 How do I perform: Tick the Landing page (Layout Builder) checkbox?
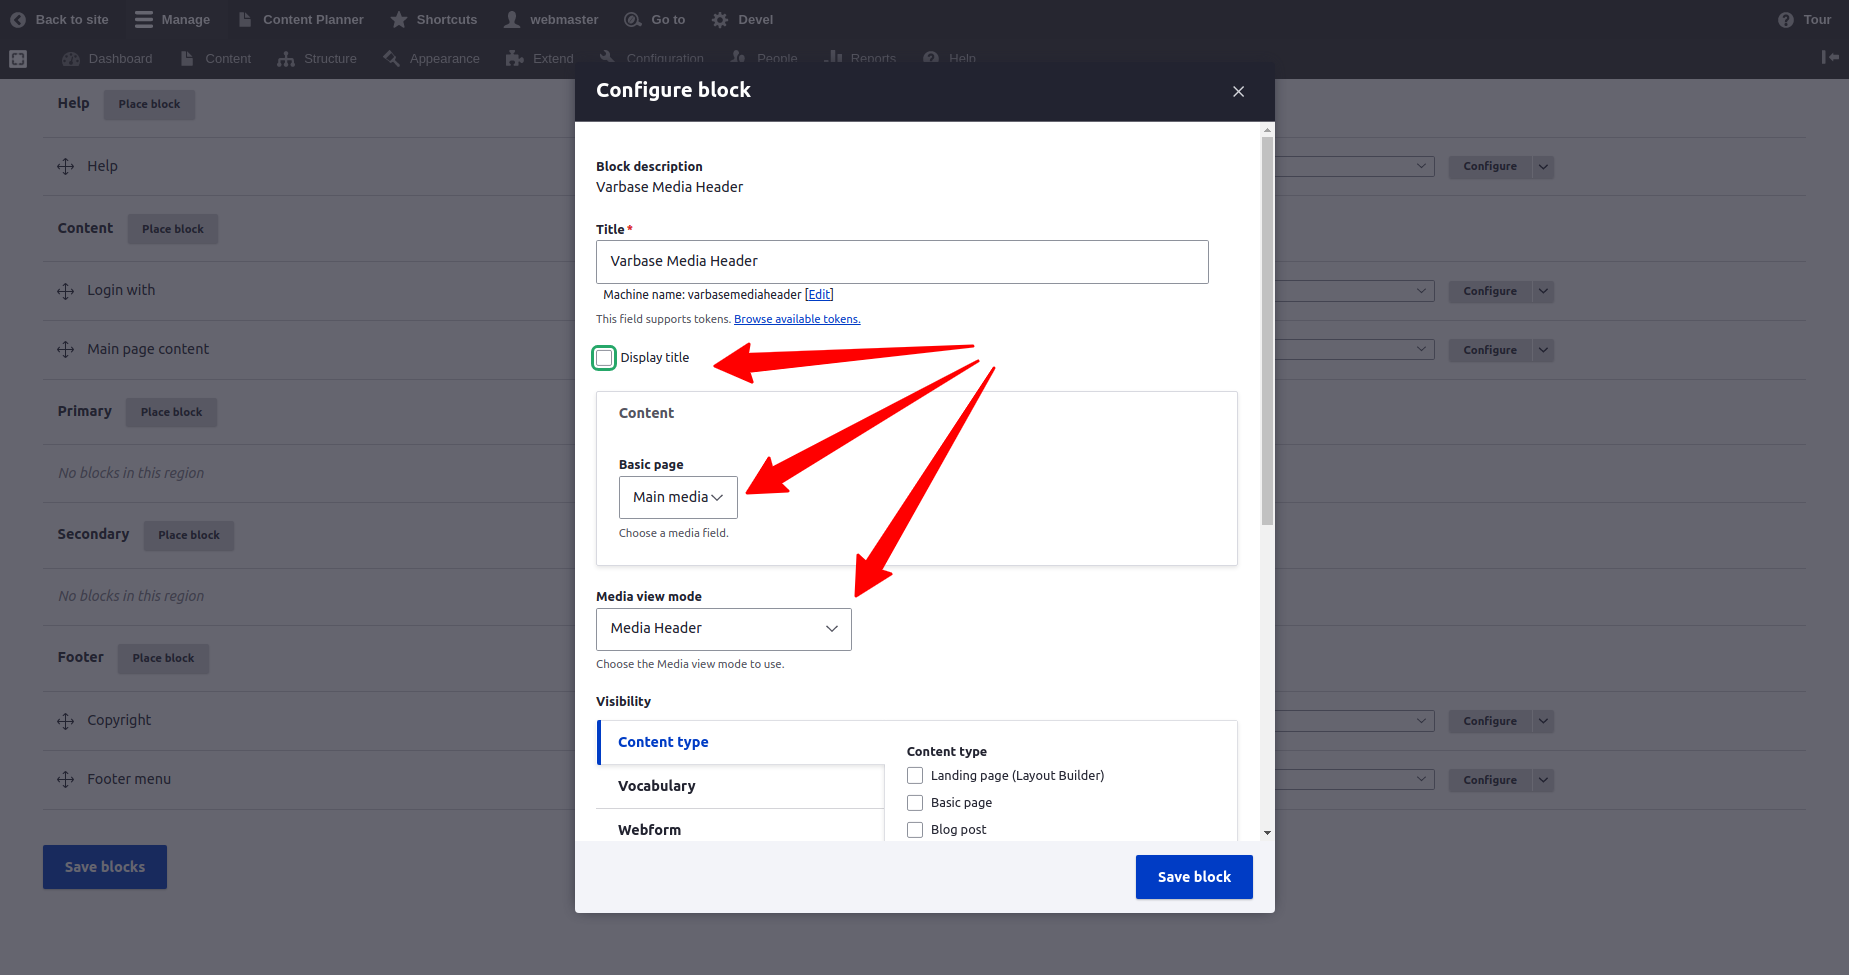coord(915,776)
